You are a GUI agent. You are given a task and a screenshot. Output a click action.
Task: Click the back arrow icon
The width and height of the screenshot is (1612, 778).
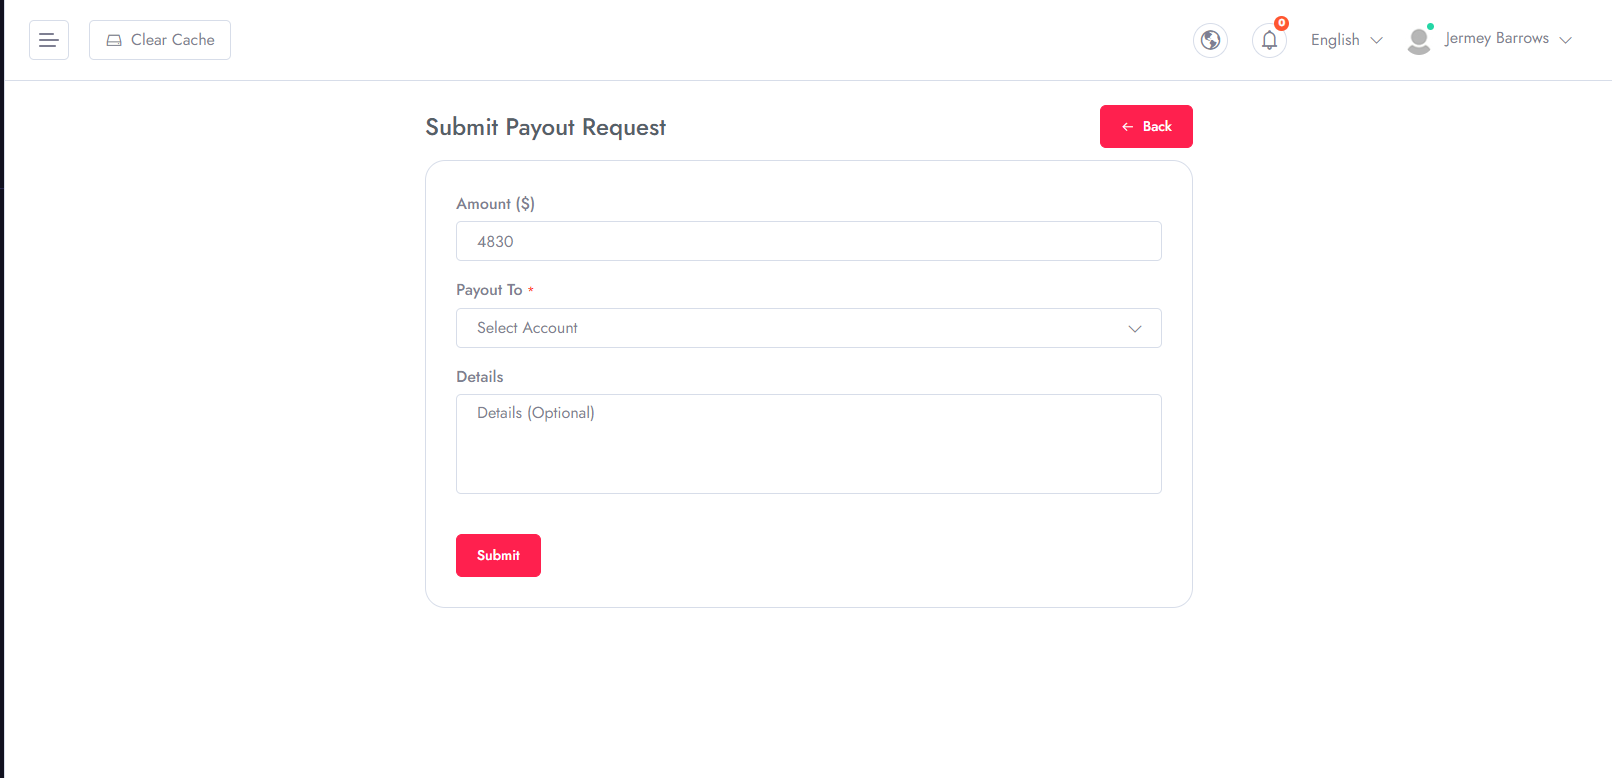coord(1127,127)
